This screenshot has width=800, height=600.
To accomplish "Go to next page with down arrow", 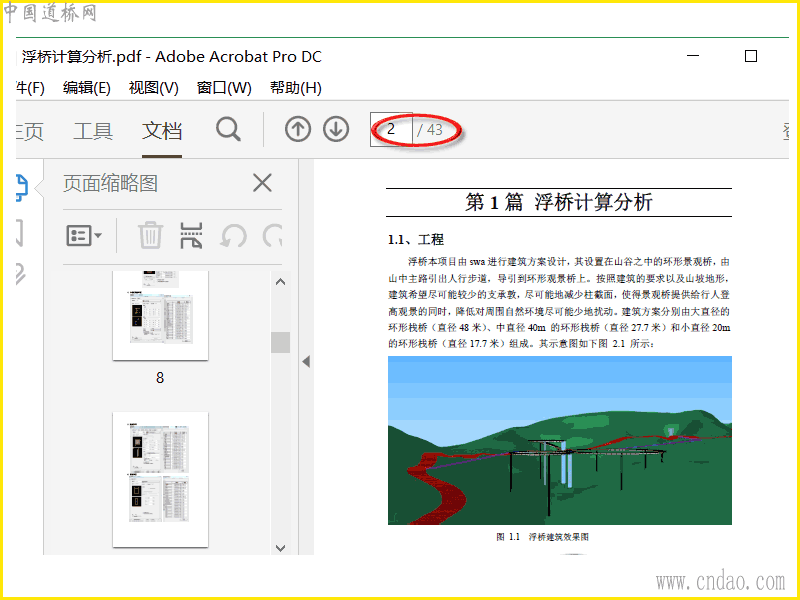I will point(336,130).
